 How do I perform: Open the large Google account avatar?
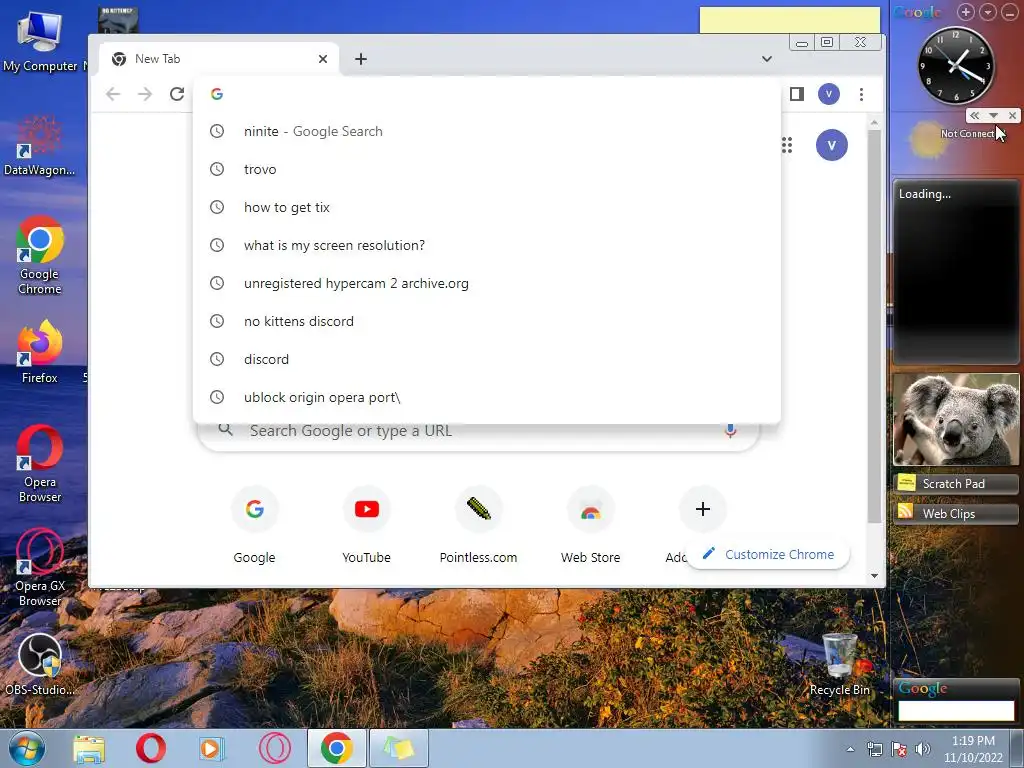coord(831,145)
